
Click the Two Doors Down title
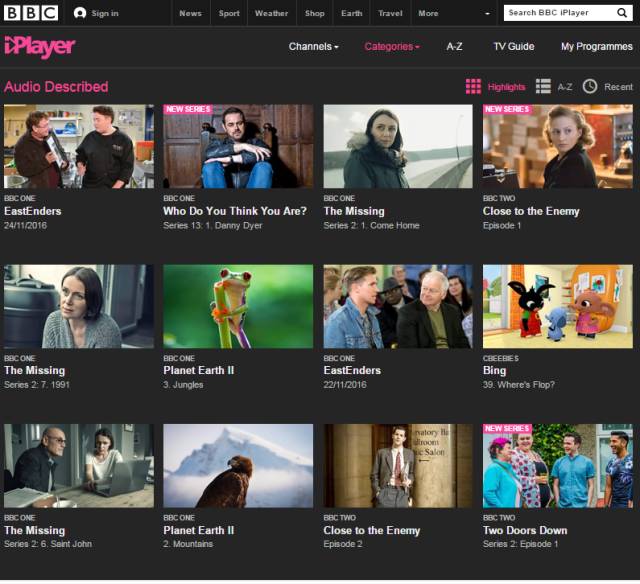point(525,530)
